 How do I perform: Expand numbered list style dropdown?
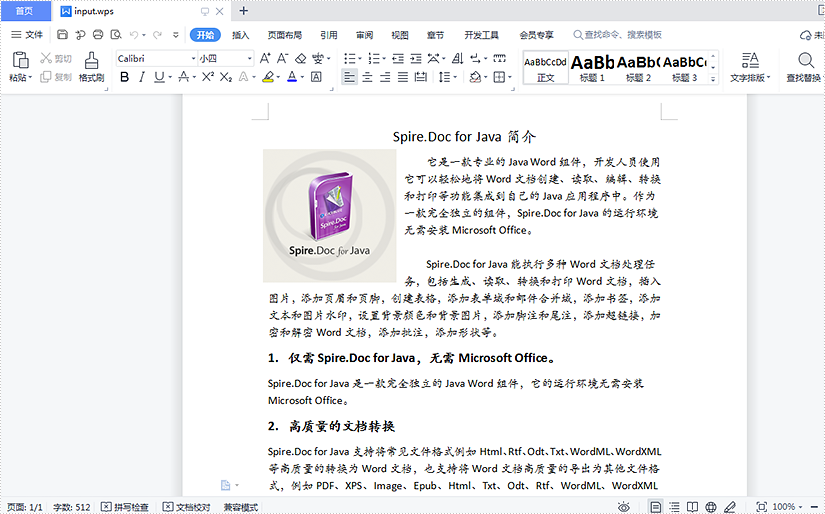pyautogui.click(x=384, y=58)
